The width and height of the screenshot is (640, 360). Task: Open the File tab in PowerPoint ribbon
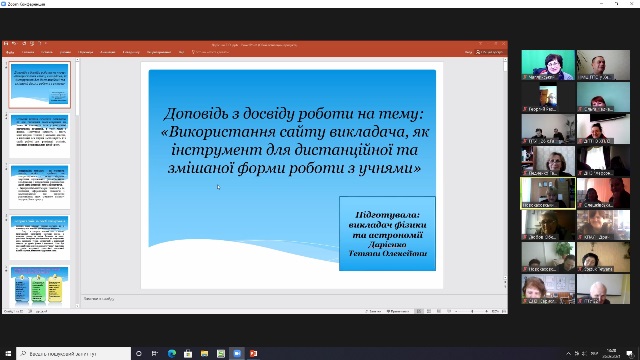pos(10,52)
